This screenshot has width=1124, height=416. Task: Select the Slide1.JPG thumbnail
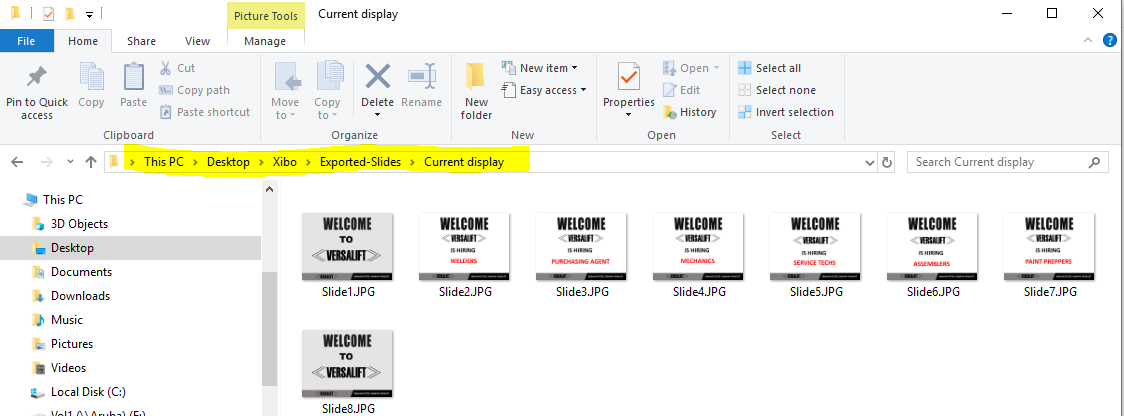point(348,247)
